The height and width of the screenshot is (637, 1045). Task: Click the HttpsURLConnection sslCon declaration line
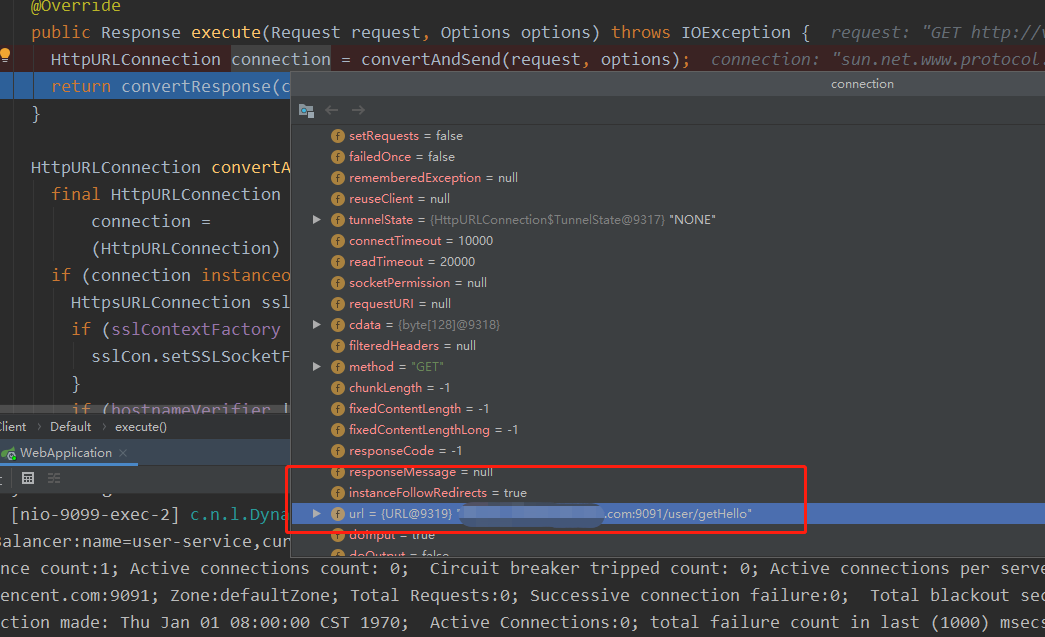click(180, 303)
